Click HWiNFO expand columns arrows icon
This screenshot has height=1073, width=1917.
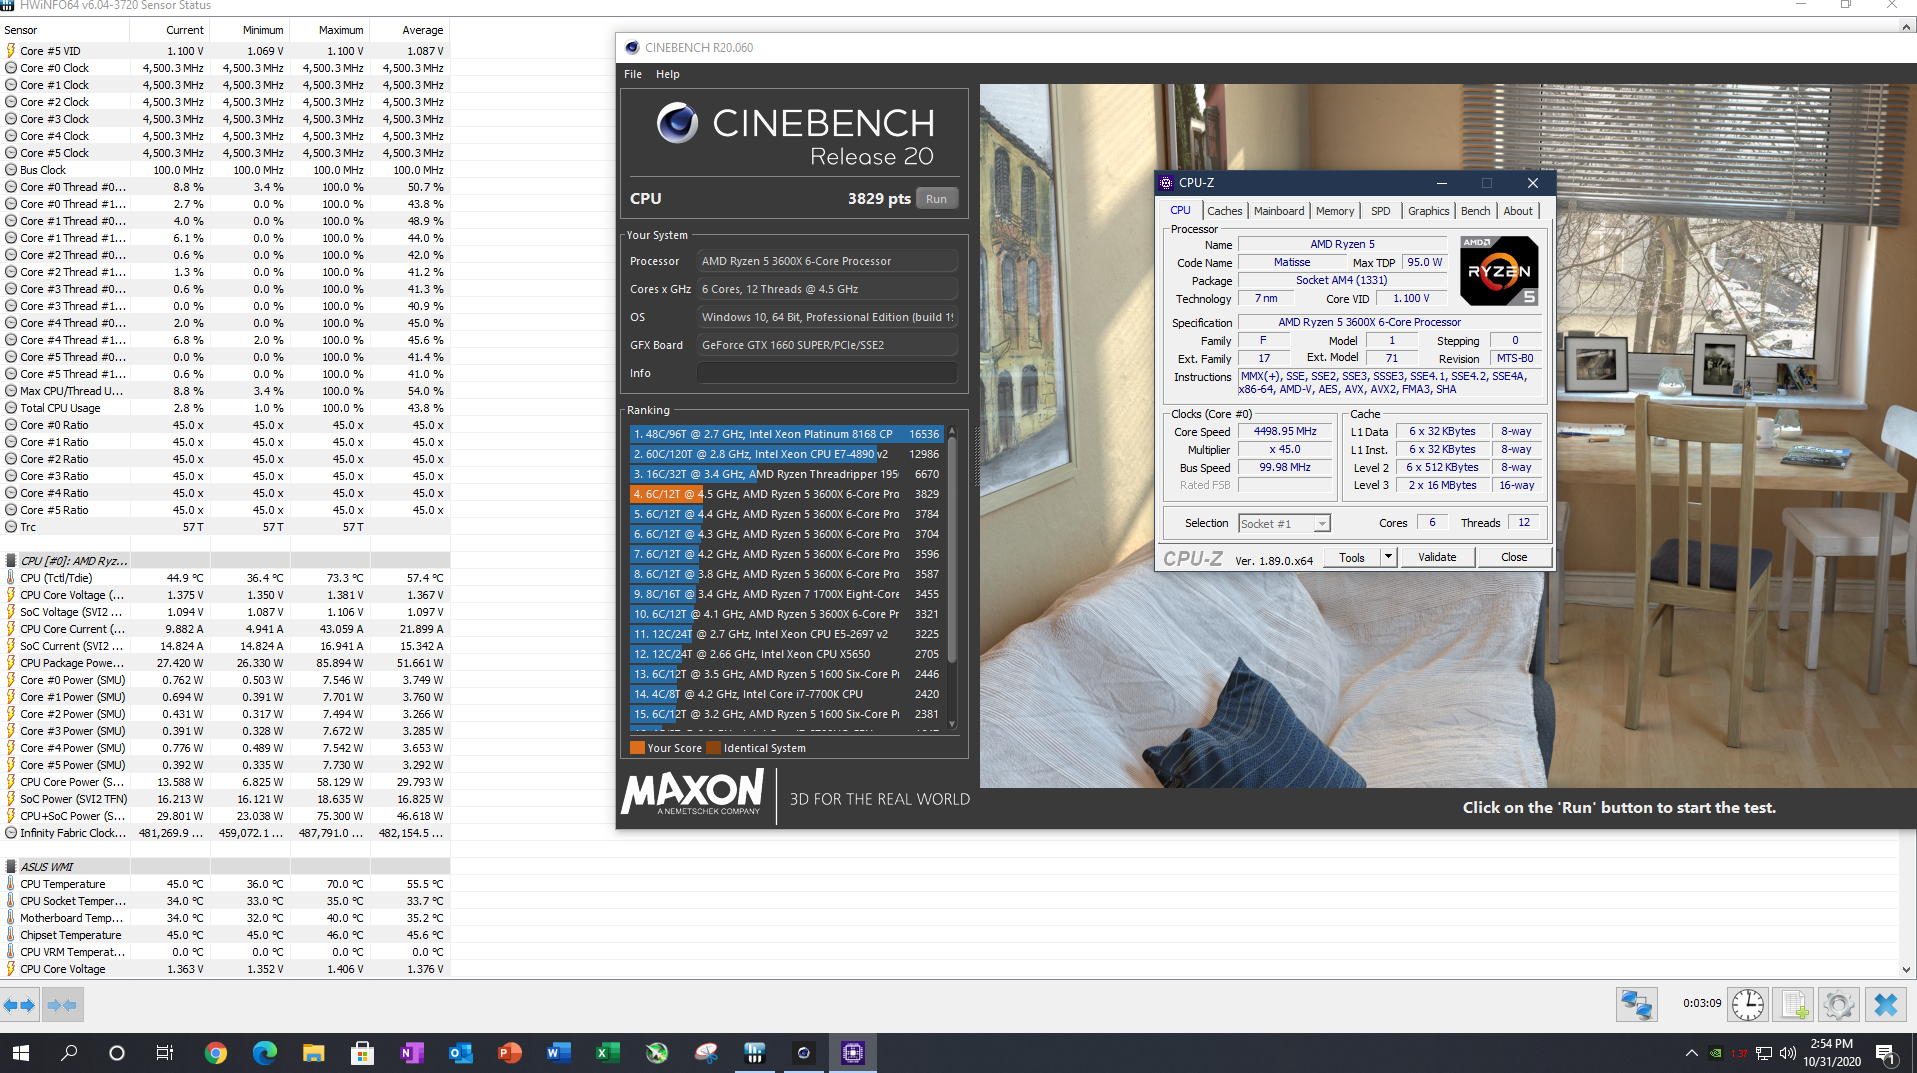[x=19, y=1005]
